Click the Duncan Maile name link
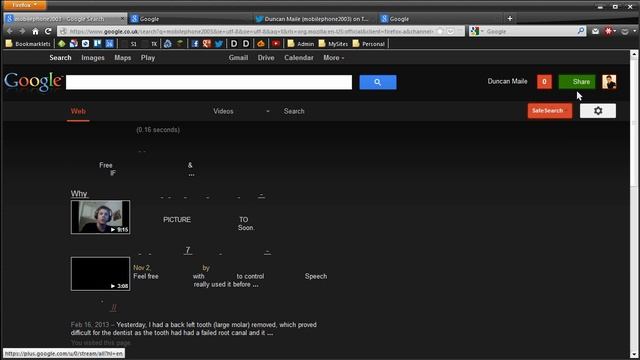 [x=507, y=81]
